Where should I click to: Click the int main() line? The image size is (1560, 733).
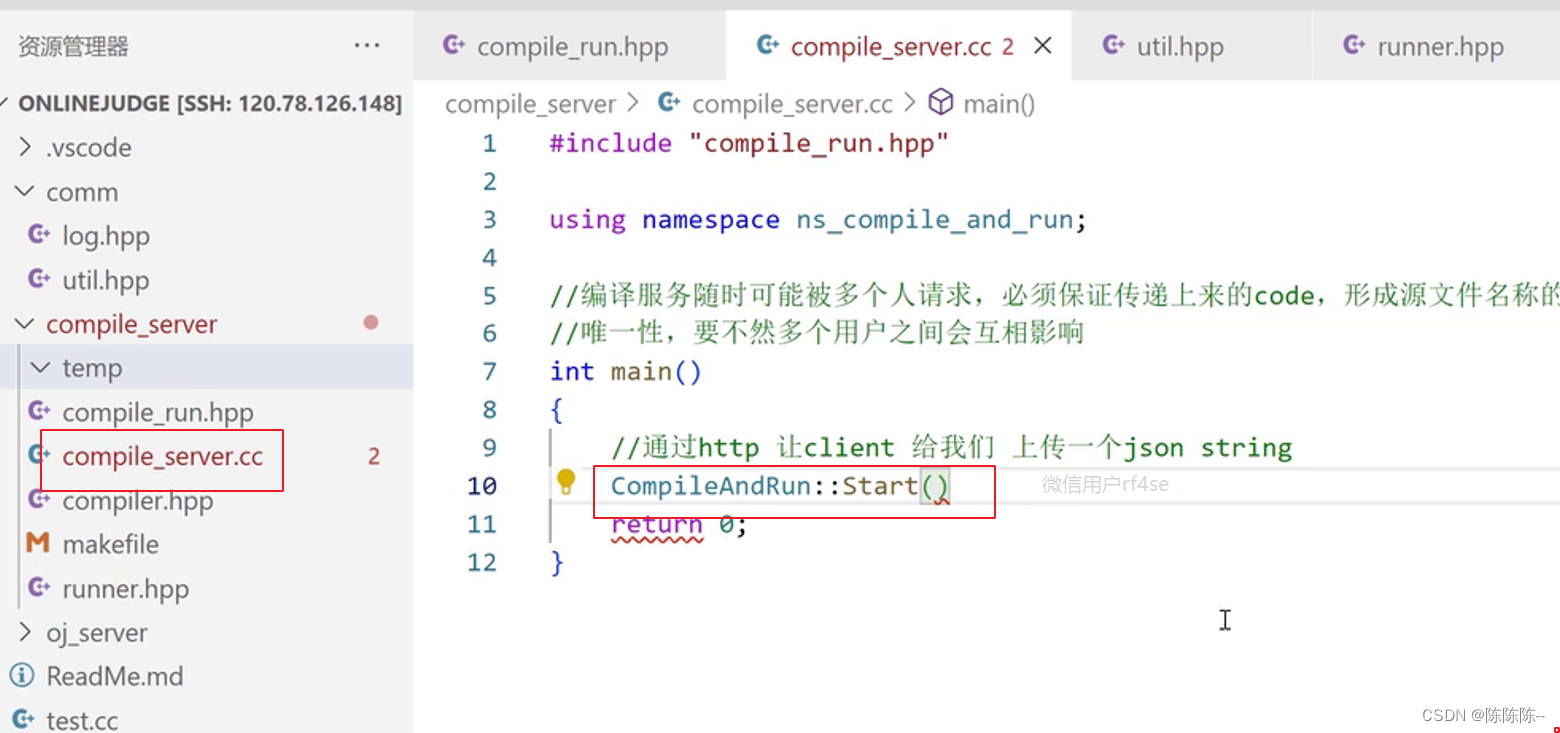[626, 371]
